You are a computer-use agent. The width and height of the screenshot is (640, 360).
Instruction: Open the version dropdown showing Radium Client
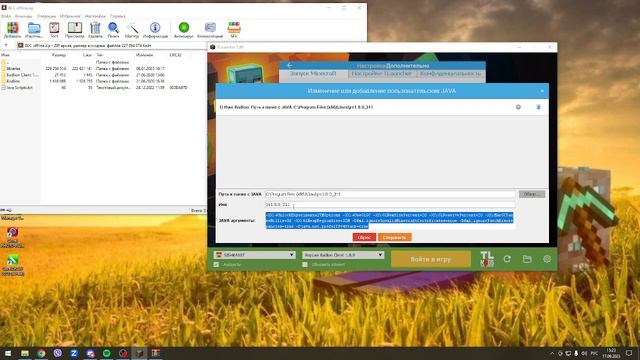343,255
